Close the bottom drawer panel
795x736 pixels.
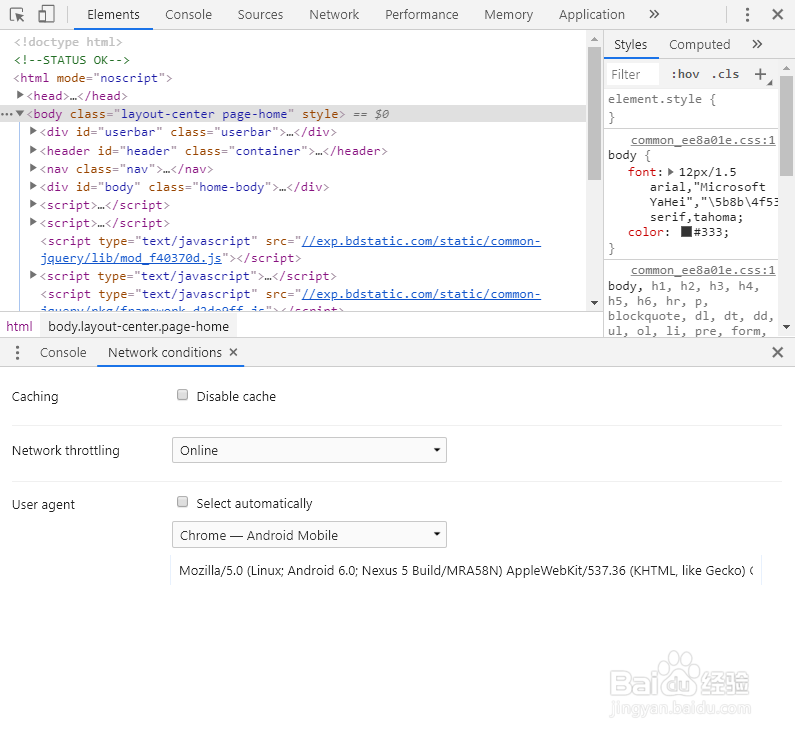tap(777, 352)
